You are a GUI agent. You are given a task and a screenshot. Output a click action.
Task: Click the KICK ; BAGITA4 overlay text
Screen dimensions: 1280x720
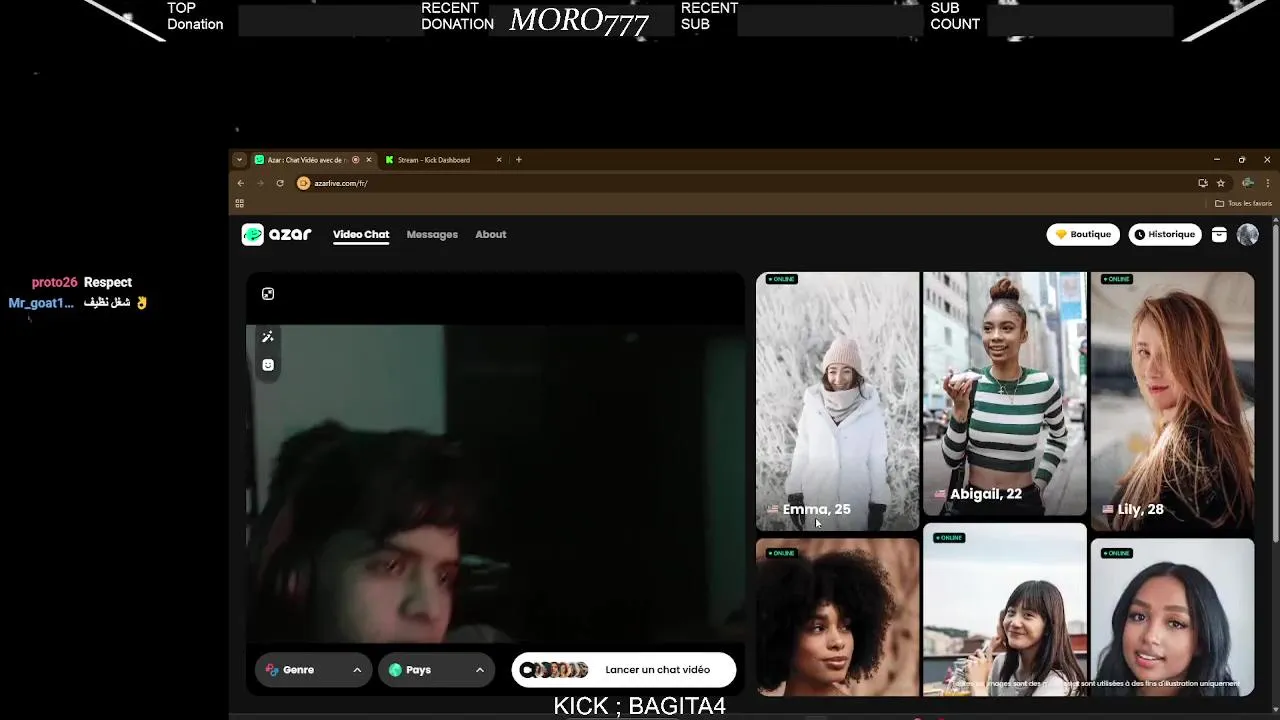(640, 706)
